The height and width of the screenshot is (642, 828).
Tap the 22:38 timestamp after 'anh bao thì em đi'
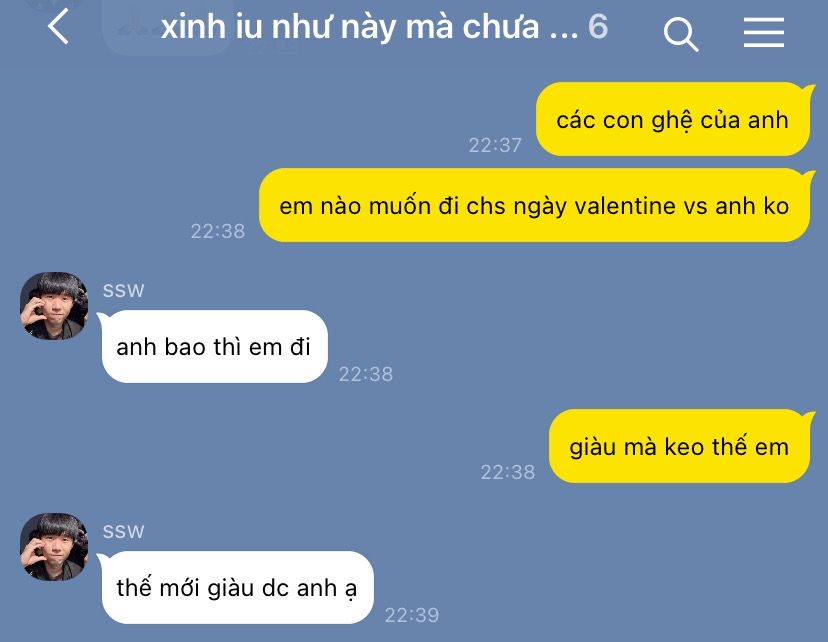pos(365,374)
